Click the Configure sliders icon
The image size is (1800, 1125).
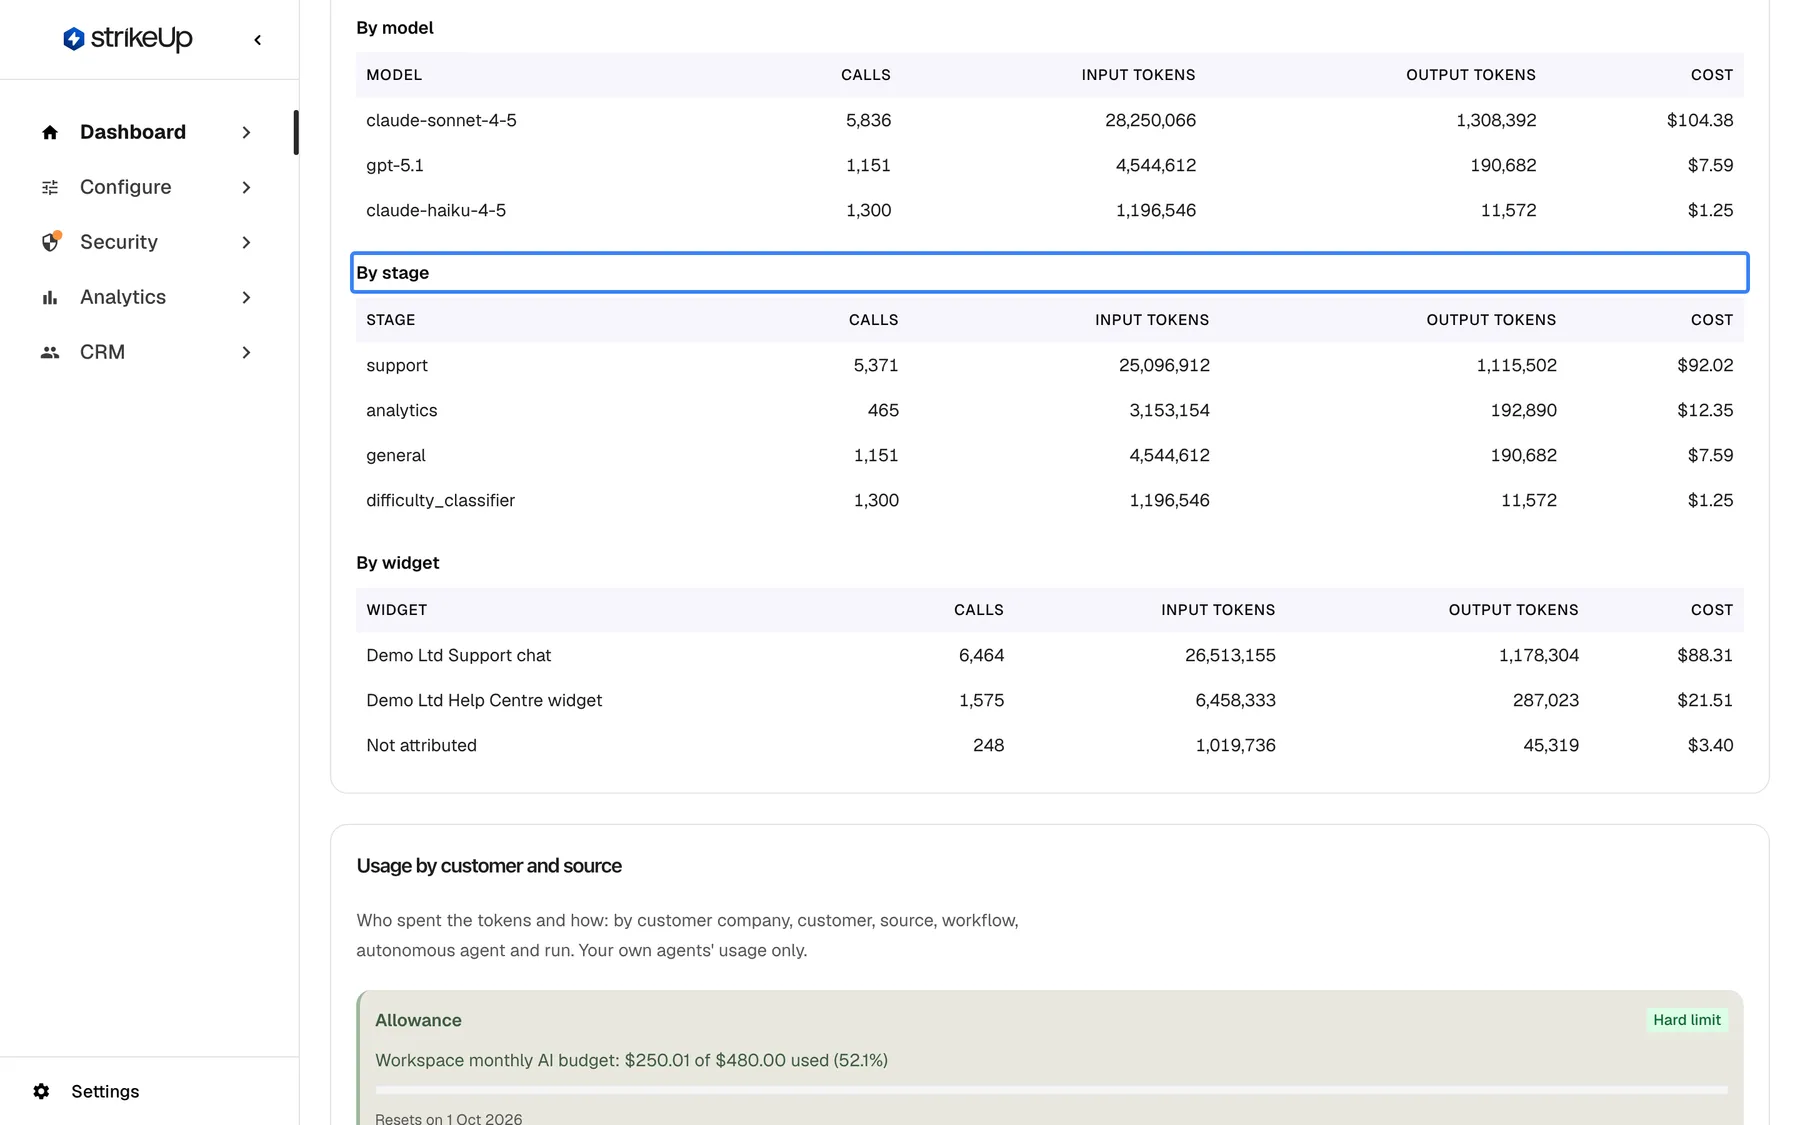pos(50,187)
